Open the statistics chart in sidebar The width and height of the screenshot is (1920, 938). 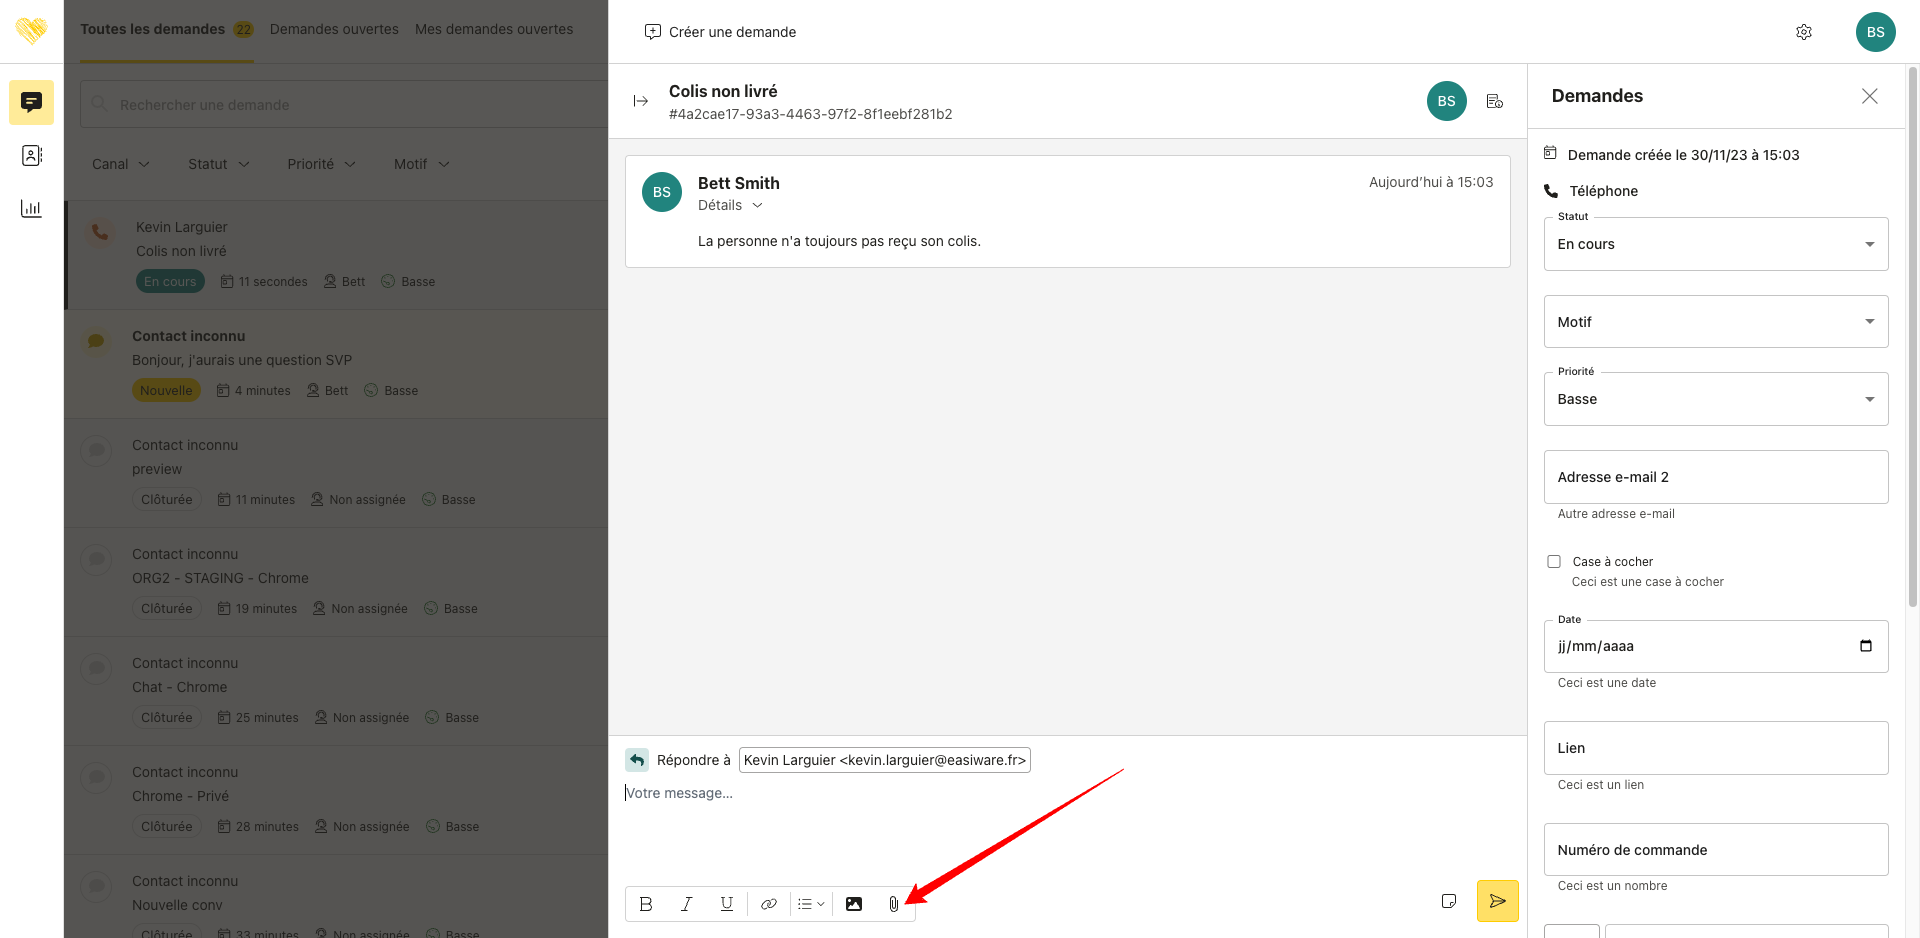pos(31,208)
